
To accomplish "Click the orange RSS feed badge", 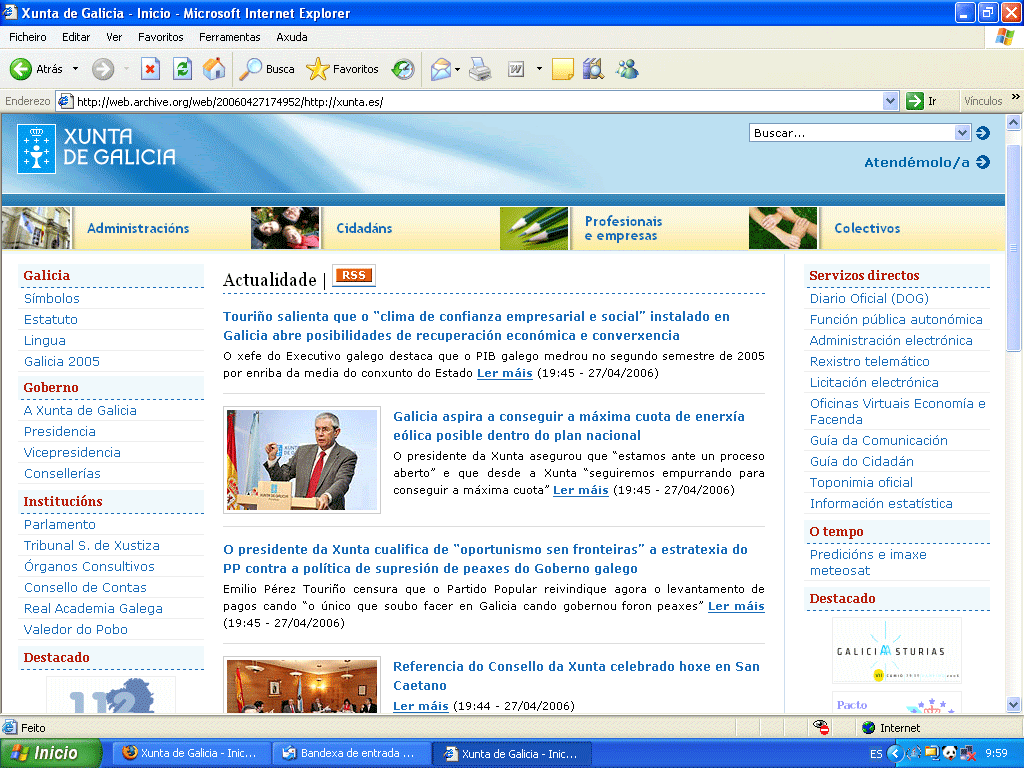I will [354, 276].
